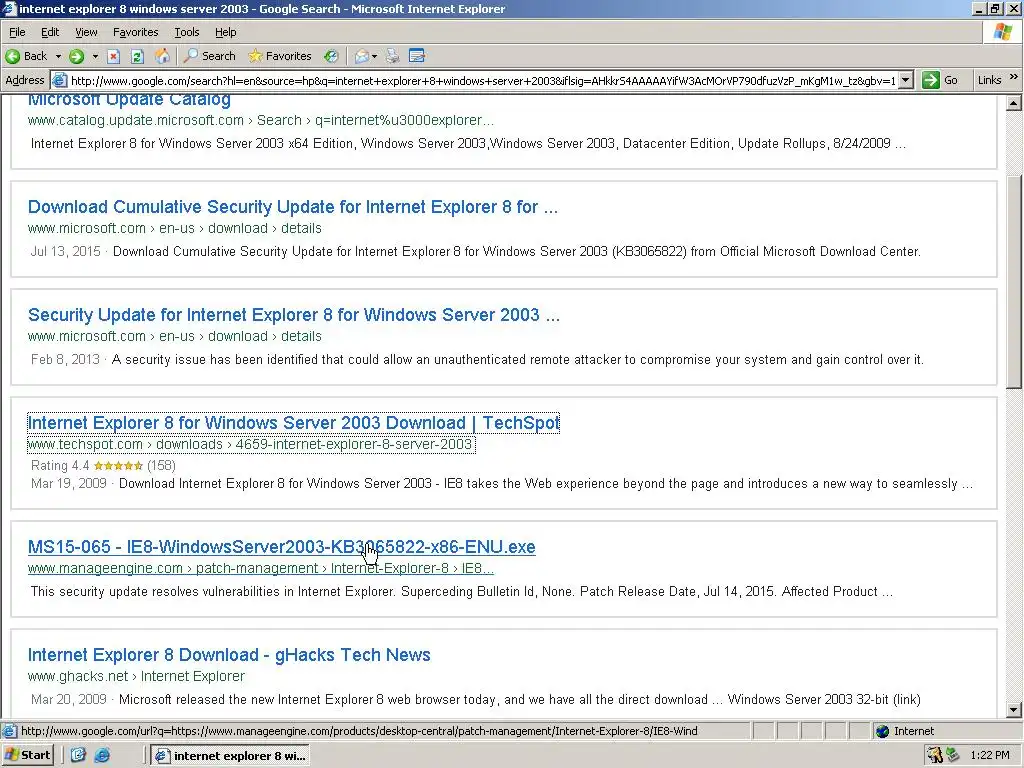
Task: Expand the Mail icon dropdown arrow
Action: pyautogui.click(x=374, y=56)
